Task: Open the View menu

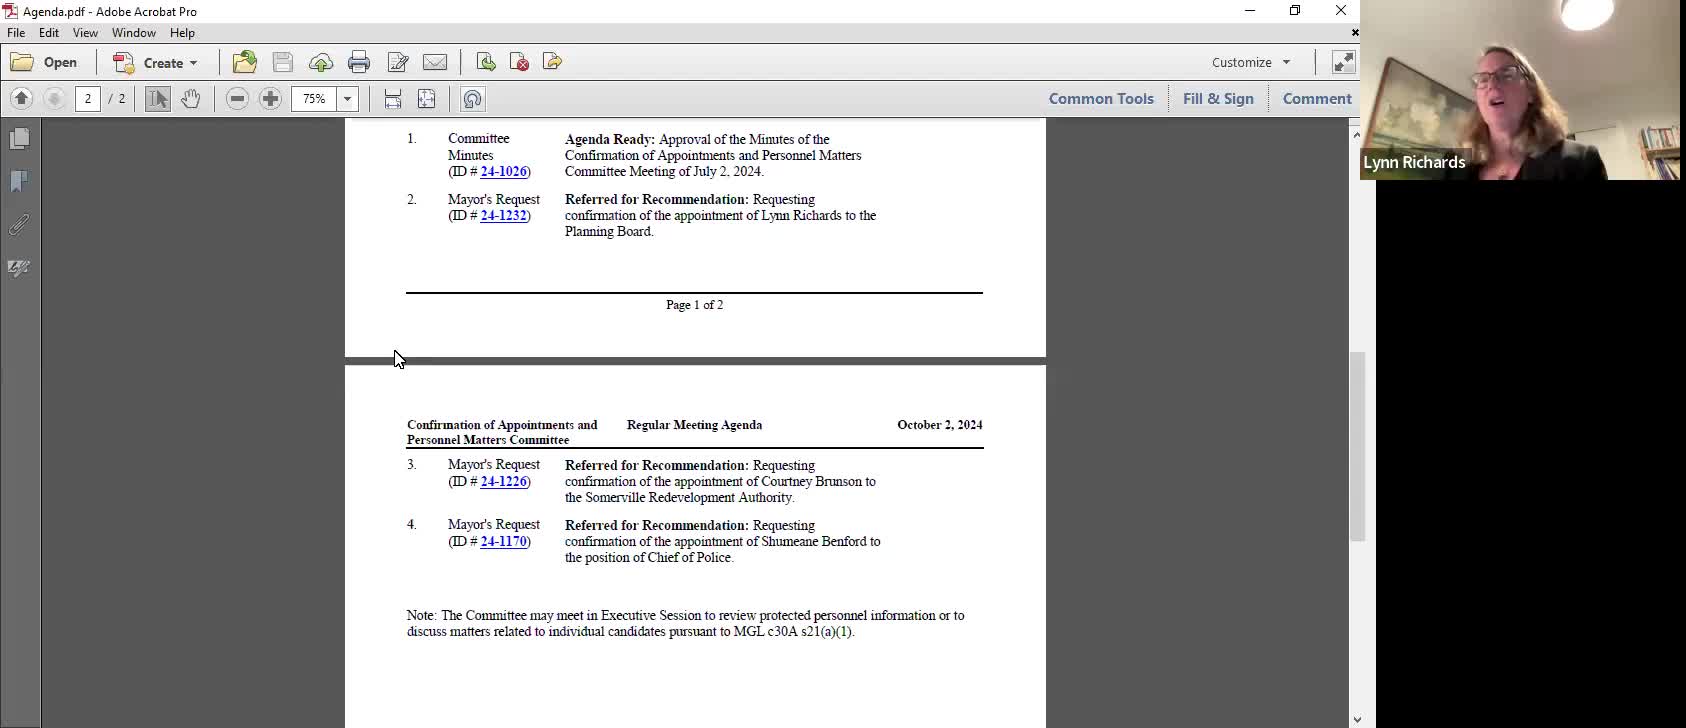Action: [85, 33]
